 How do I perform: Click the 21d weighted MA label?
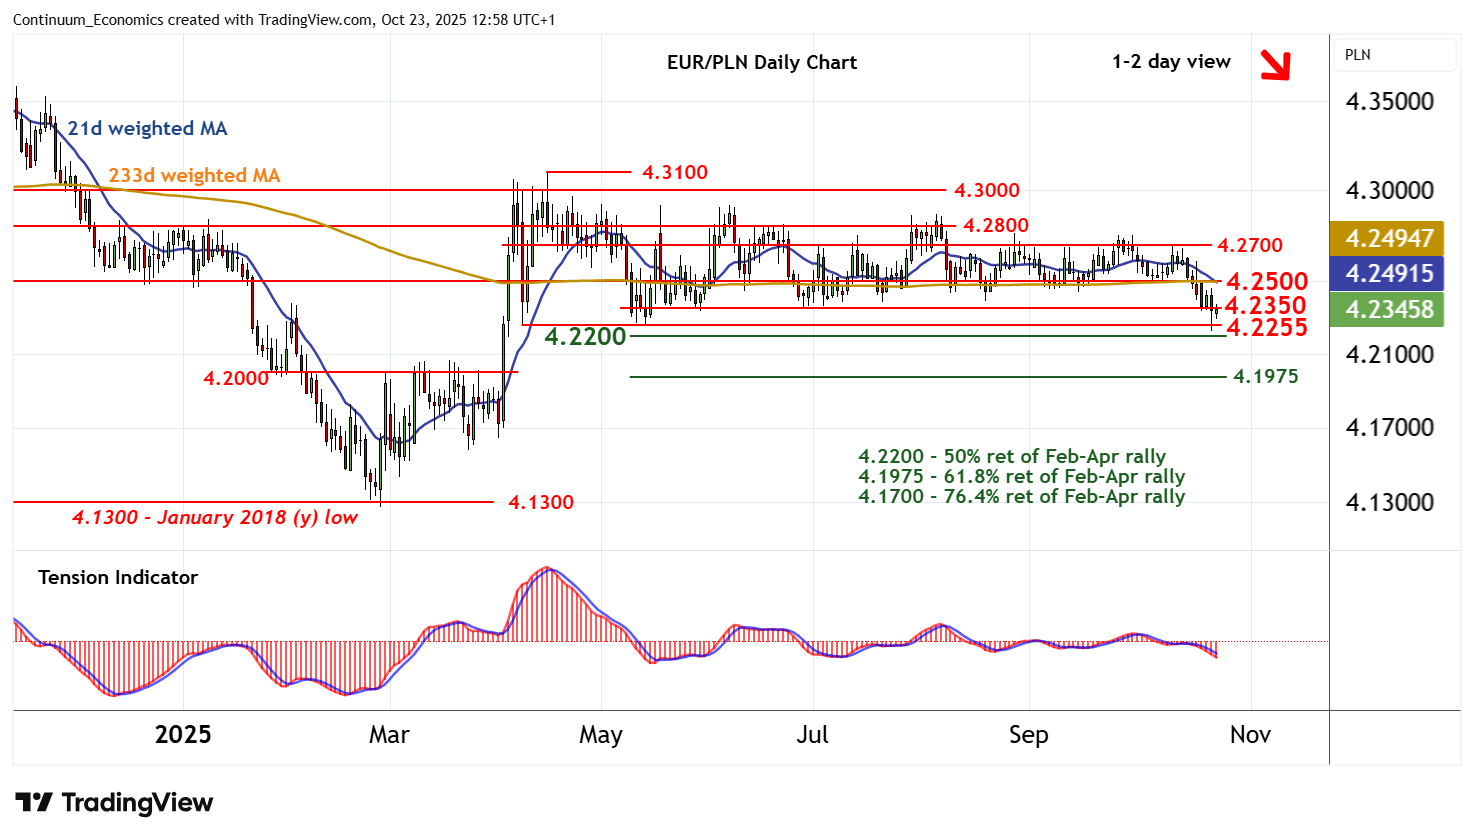147,128
